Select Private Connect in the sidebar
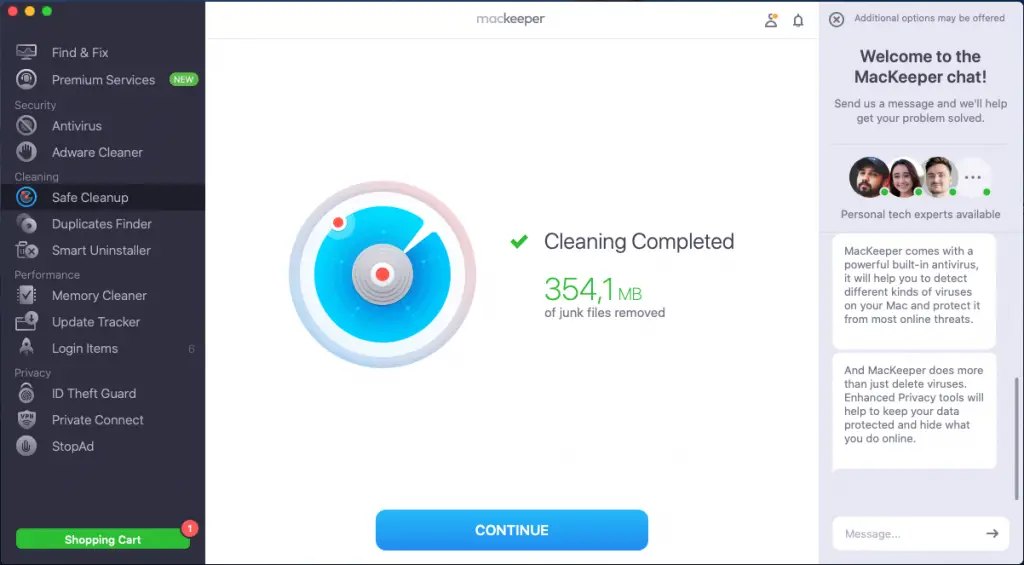This screenshot has height=565, width=1024. click(103, 420)
